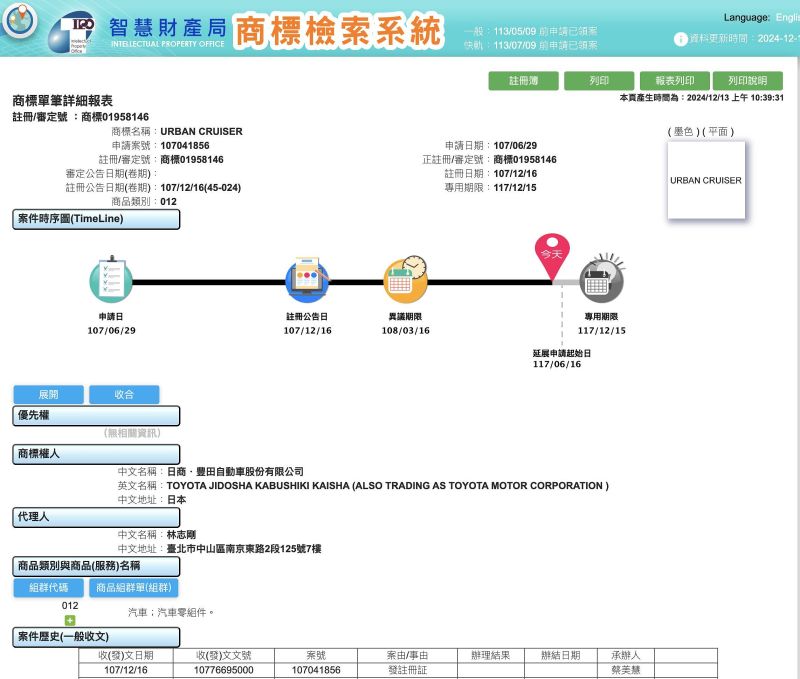Click the 智慧財產局 office name text
The image size is (800, 679).
tap(168, 28)
